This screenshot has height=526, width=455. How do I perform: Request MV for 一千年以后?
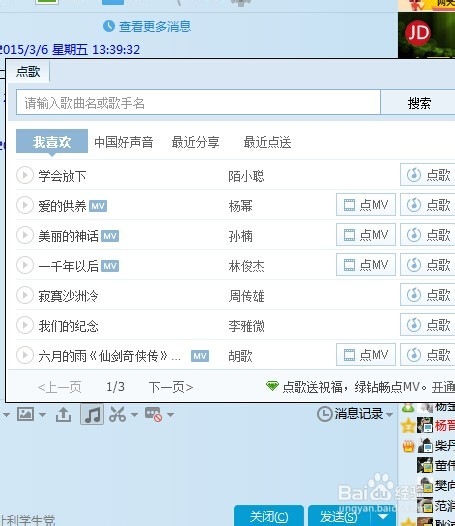[x=366, y=265]
